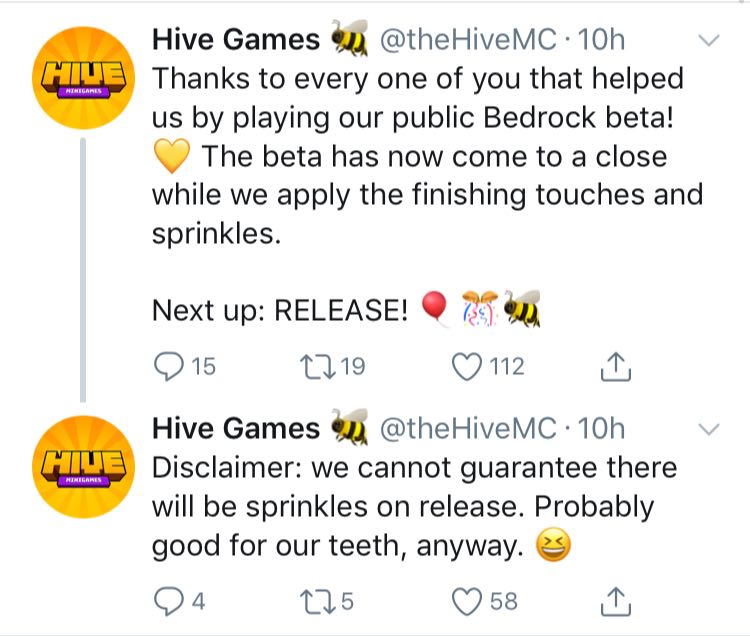Open the first tweet's chevron options menu
Screen dimensions: 750x636
point(708,41)
